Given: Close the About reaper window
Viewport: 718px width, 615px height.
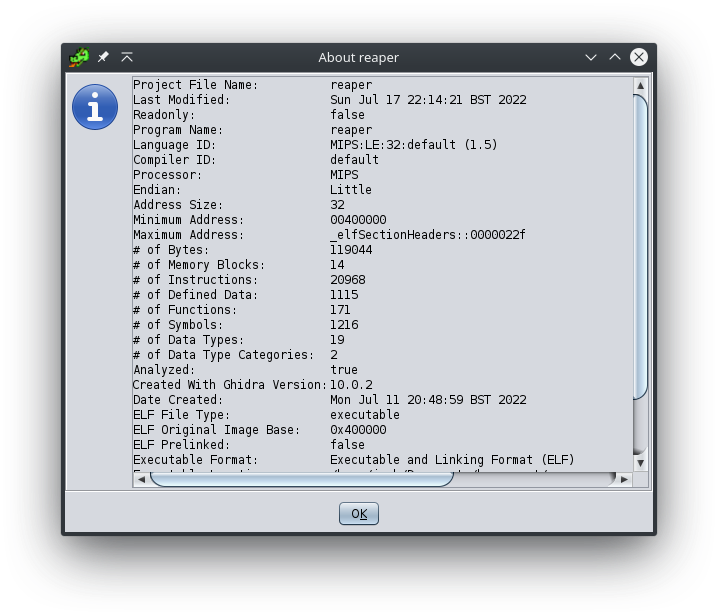Looking at the screenshot, I should tap(639, 57).
